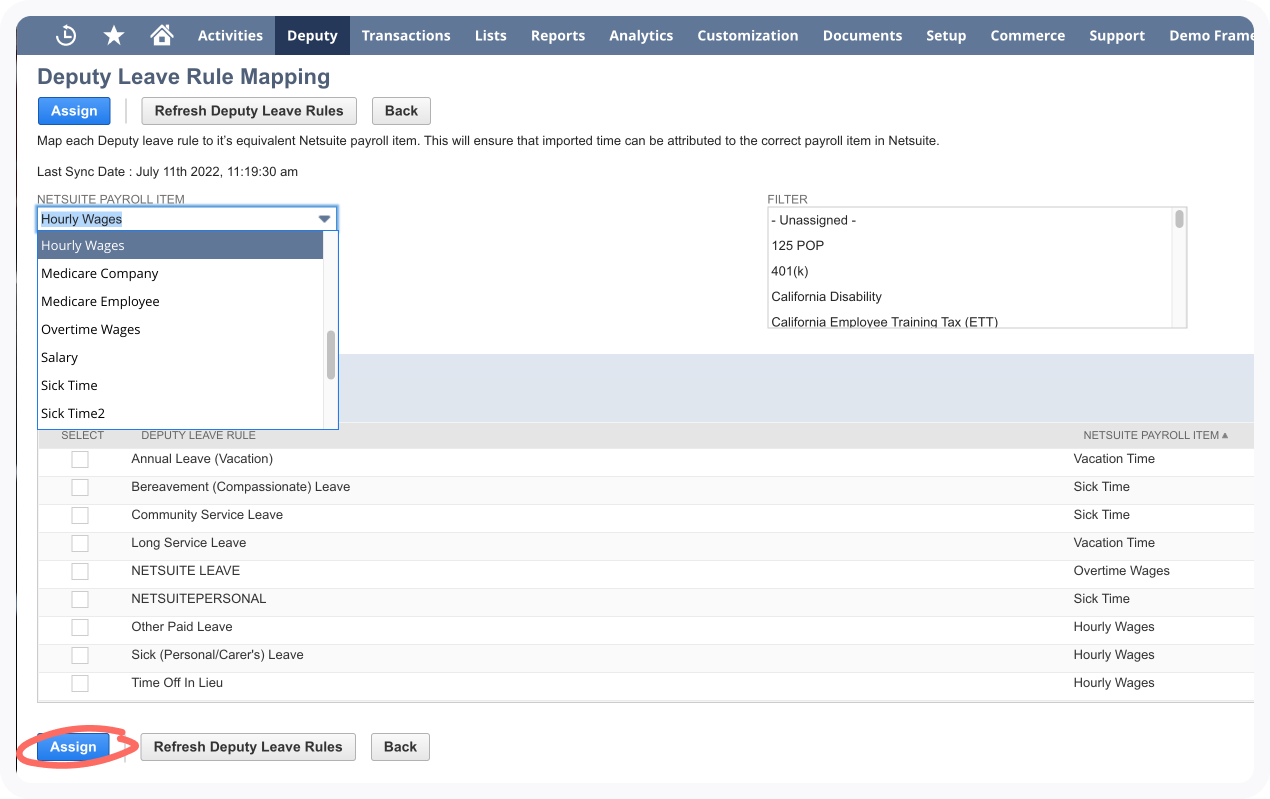
Task: Click the bottom Back button
Action: pos(400,747)
